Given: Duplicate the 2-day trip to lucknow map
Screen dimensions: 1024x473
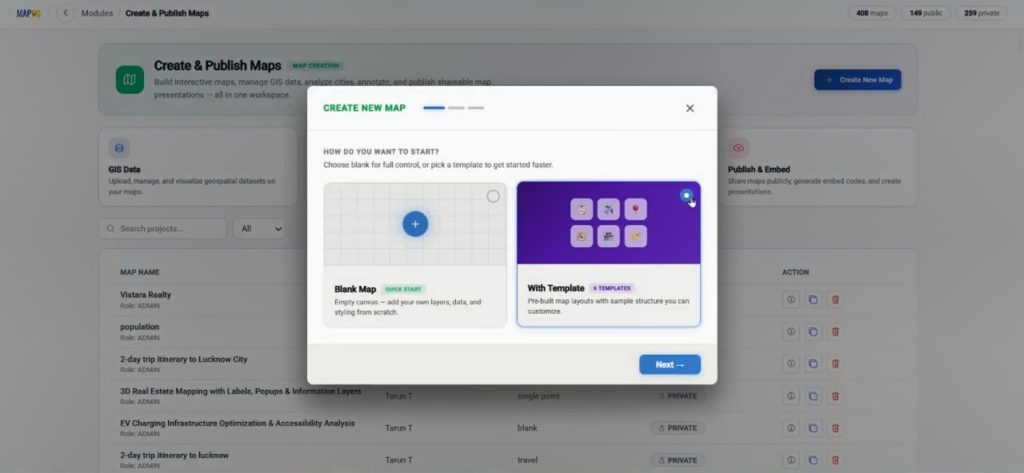Looking at the screenshot, I should coord(813,460).
